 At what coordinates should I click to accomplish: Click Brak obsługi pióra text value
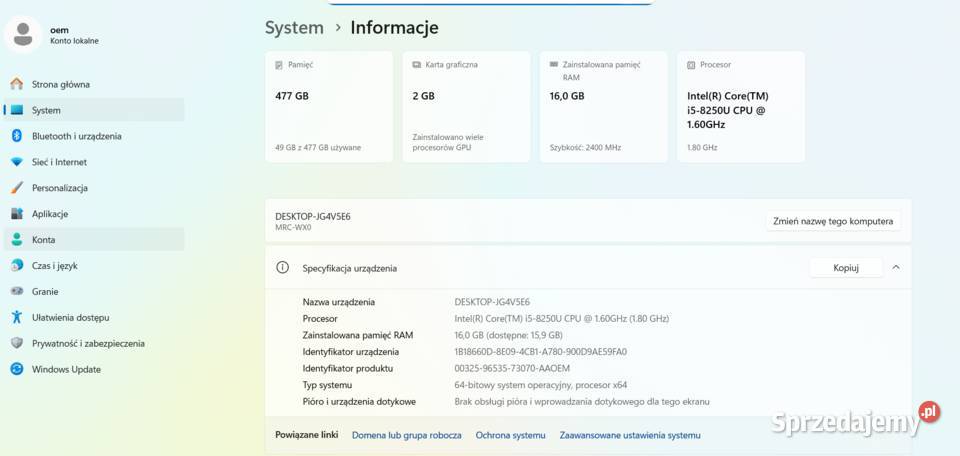[582, 402]
